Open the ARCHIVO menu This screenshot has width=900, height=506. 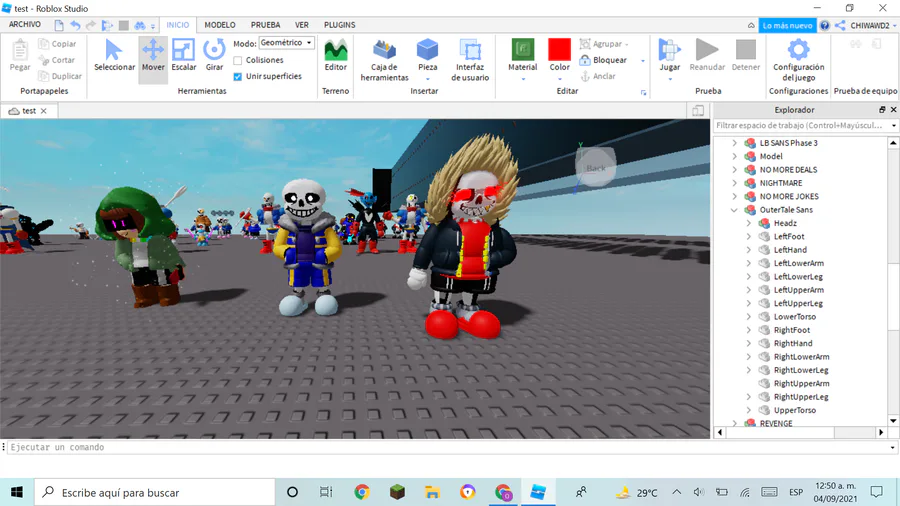click(x=25, y=25)
